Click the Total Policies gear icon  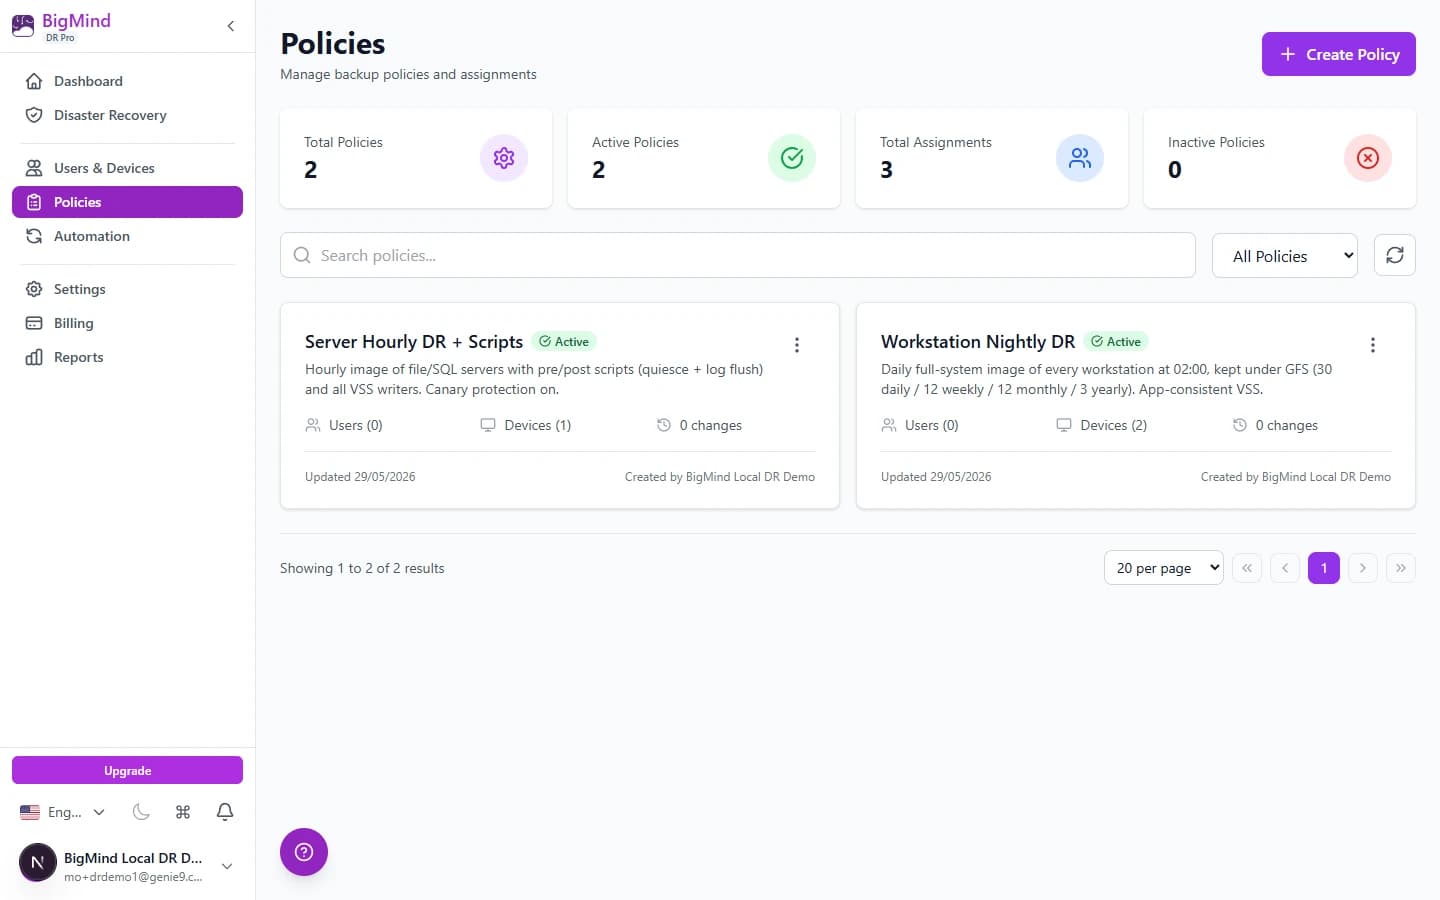(504, 158)
